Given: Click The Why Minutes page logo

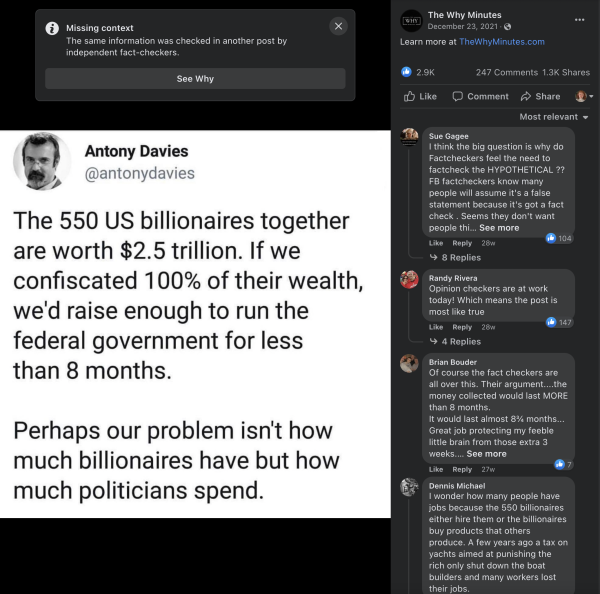Looking at the screenshot, I should coord(411,20).
